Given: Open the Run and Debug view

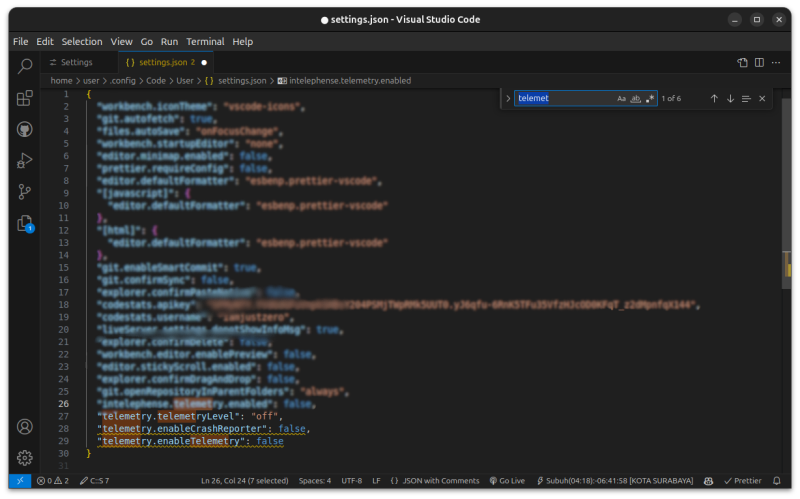Looking at the screenshot, I should [25, 160].
